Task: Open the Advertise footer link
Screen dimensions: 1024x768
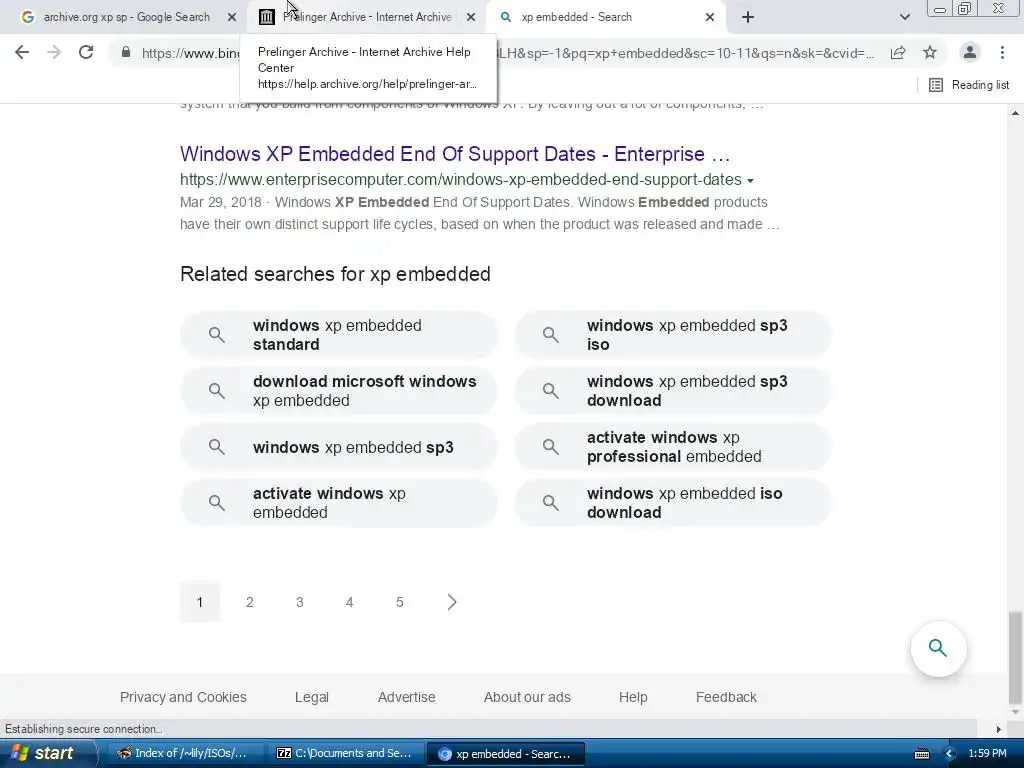Action: [406, 697]
